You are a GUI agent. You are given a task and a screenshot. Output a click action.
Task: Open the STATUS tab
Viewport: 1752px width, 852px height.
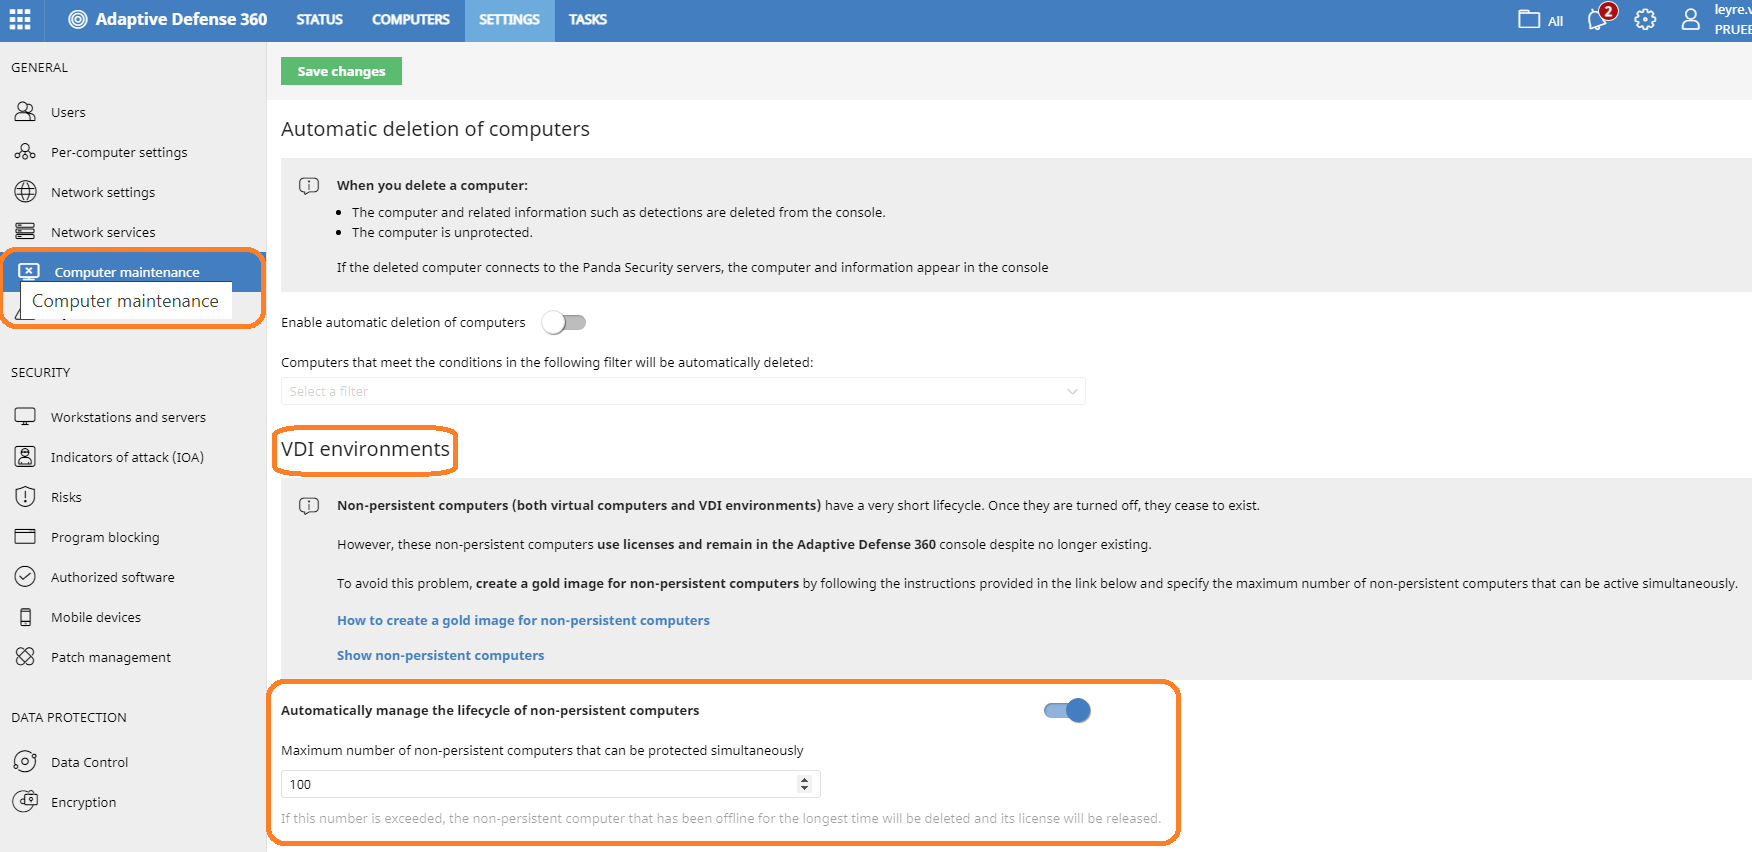pos(319,19)
